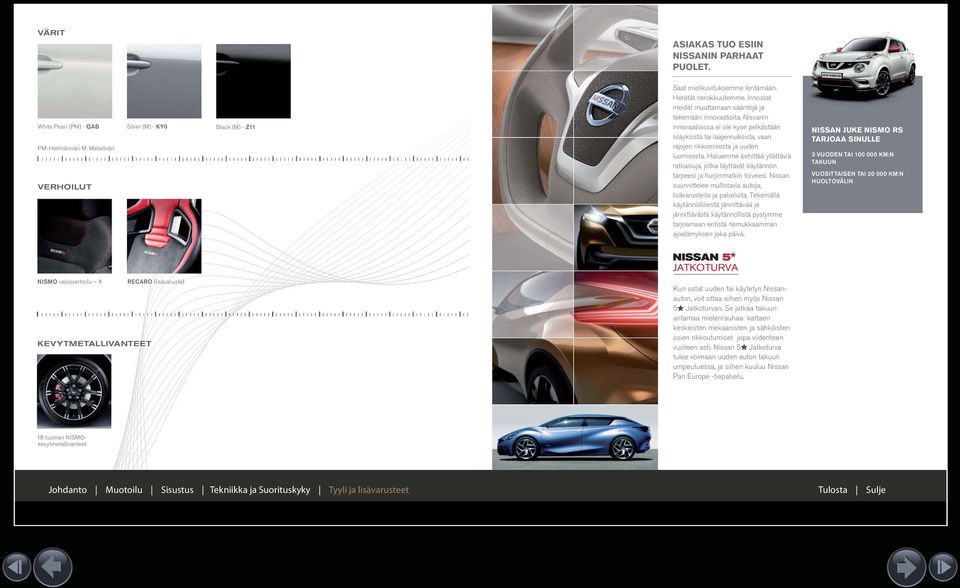Click the blue concept car image
This screenshot has width=960, height=588.
575,437
